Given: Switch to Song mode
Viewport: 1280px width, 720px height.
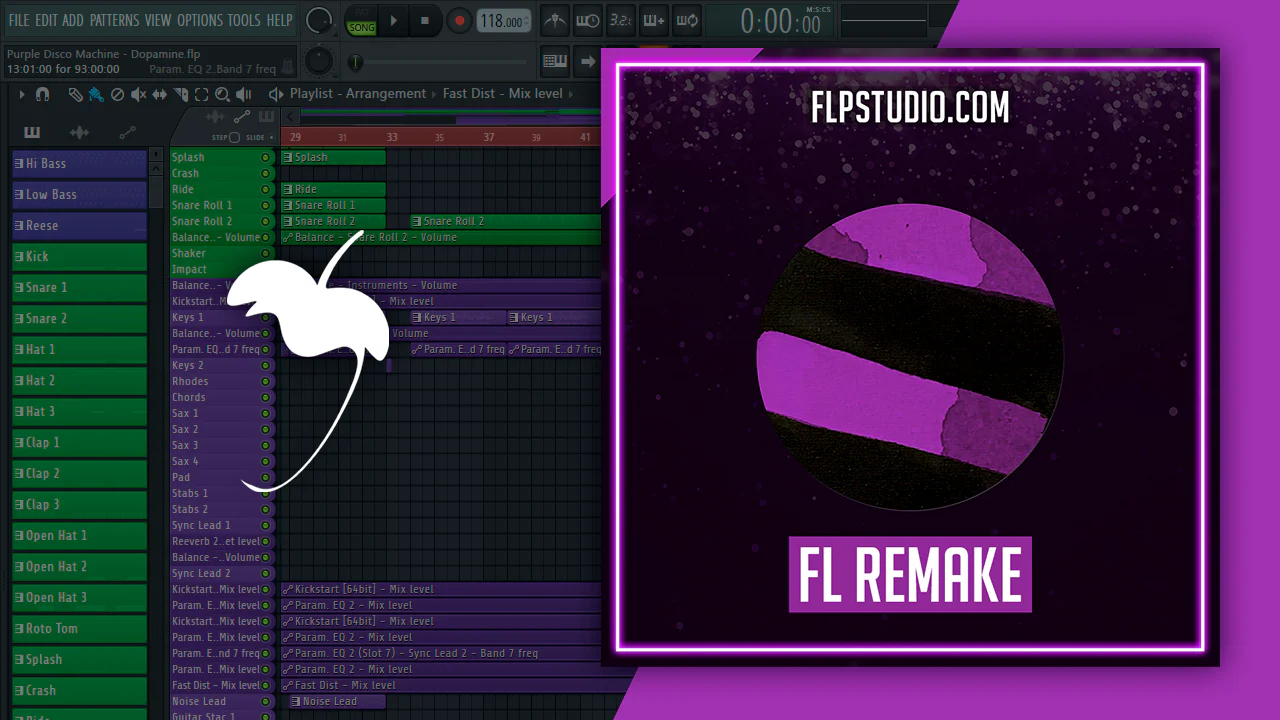Looking at the screenshot, I should 362,27.
